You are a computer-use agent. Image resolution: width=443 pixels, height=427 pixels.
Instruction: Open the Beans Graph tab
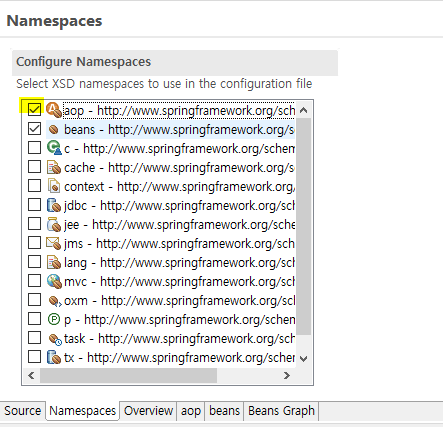tap(281, 411)
